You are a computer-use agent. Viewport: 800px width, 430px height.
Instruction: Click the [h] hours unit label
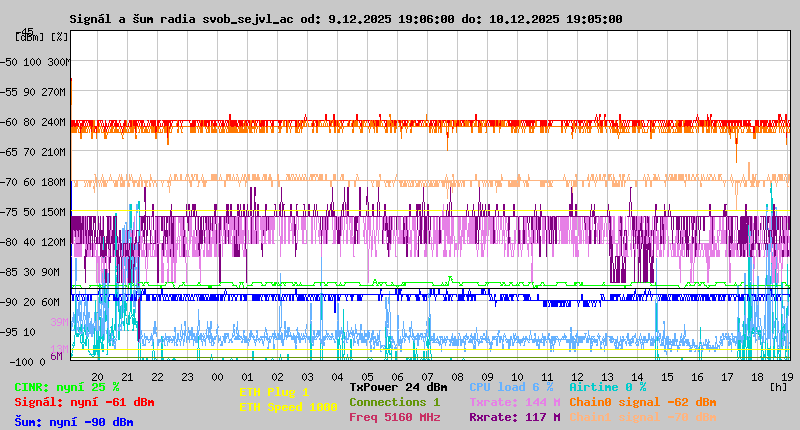[778, 386]
